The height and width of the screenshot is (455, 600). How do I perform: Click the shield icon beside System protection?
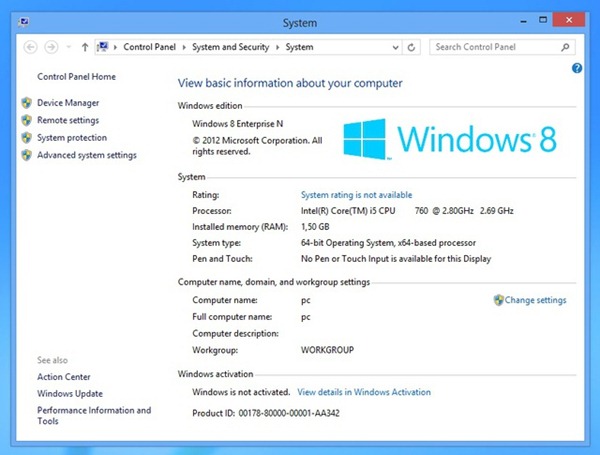pyautogui.click(x=26, y=137)
